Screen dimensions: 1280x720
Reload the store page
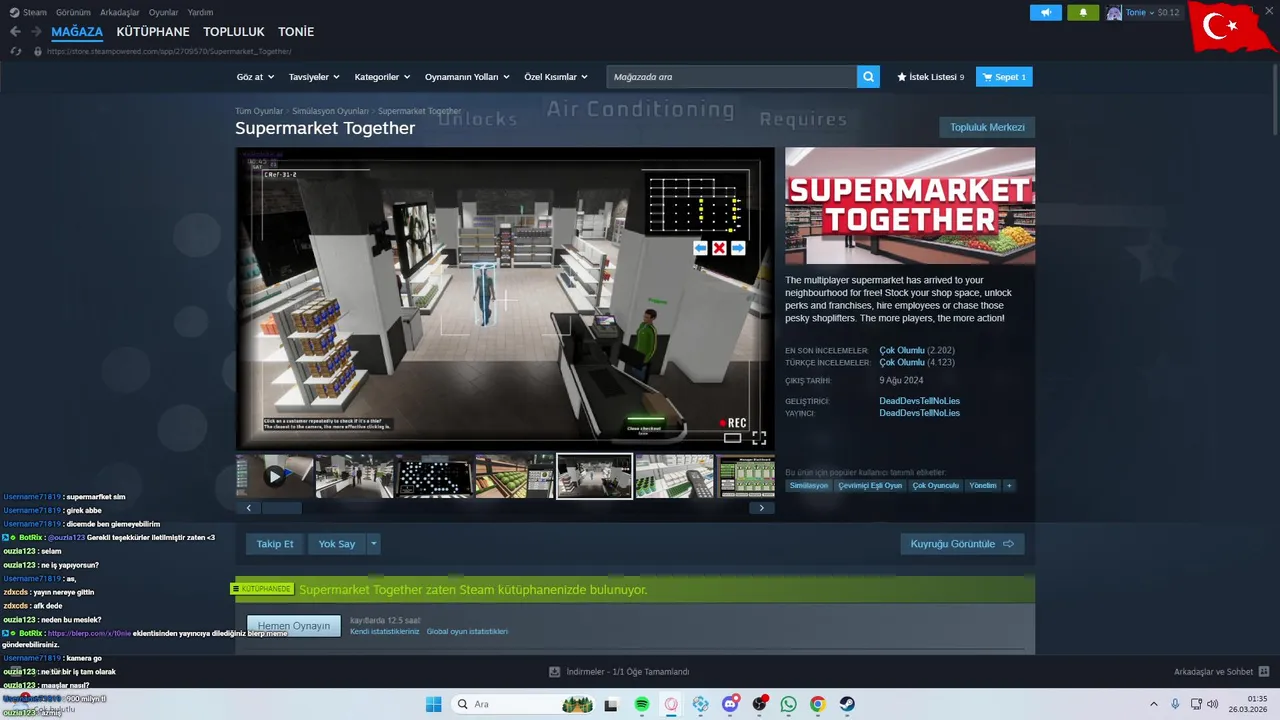click(16, 51)
